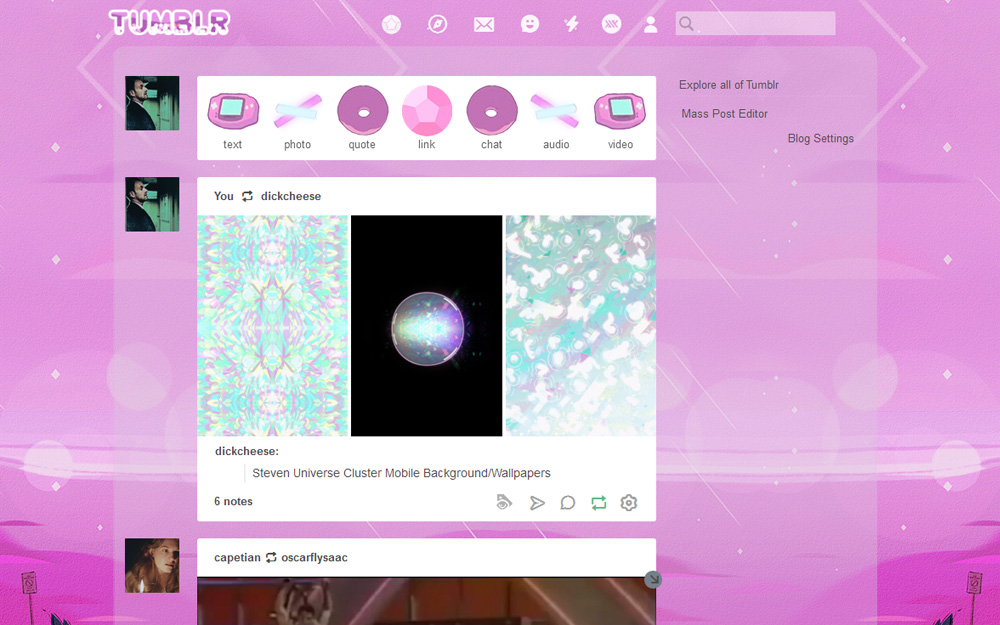Screen dimensions: 1000x625
Task: Open the compass explore icon
Action: (x=437, y=24)
